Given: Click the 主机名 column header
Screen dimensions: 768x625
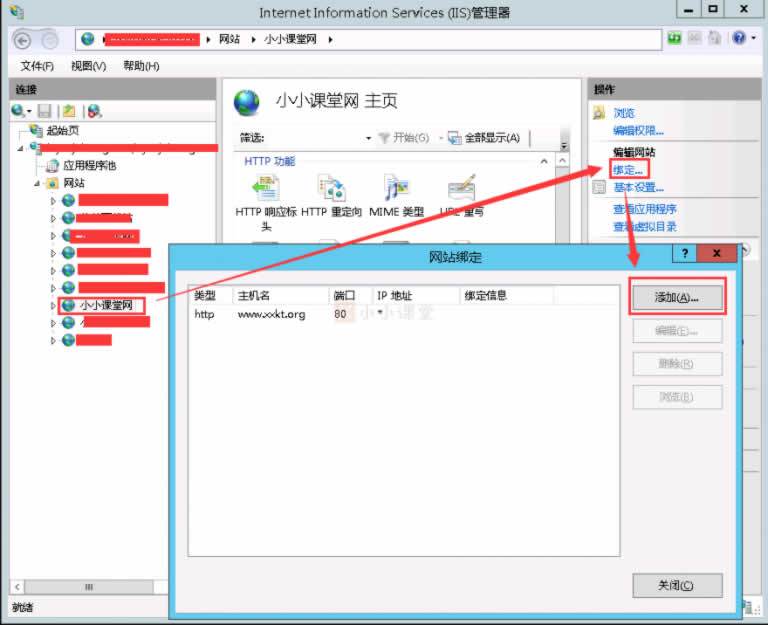Looking at the screenshot, I should (255, 296).
